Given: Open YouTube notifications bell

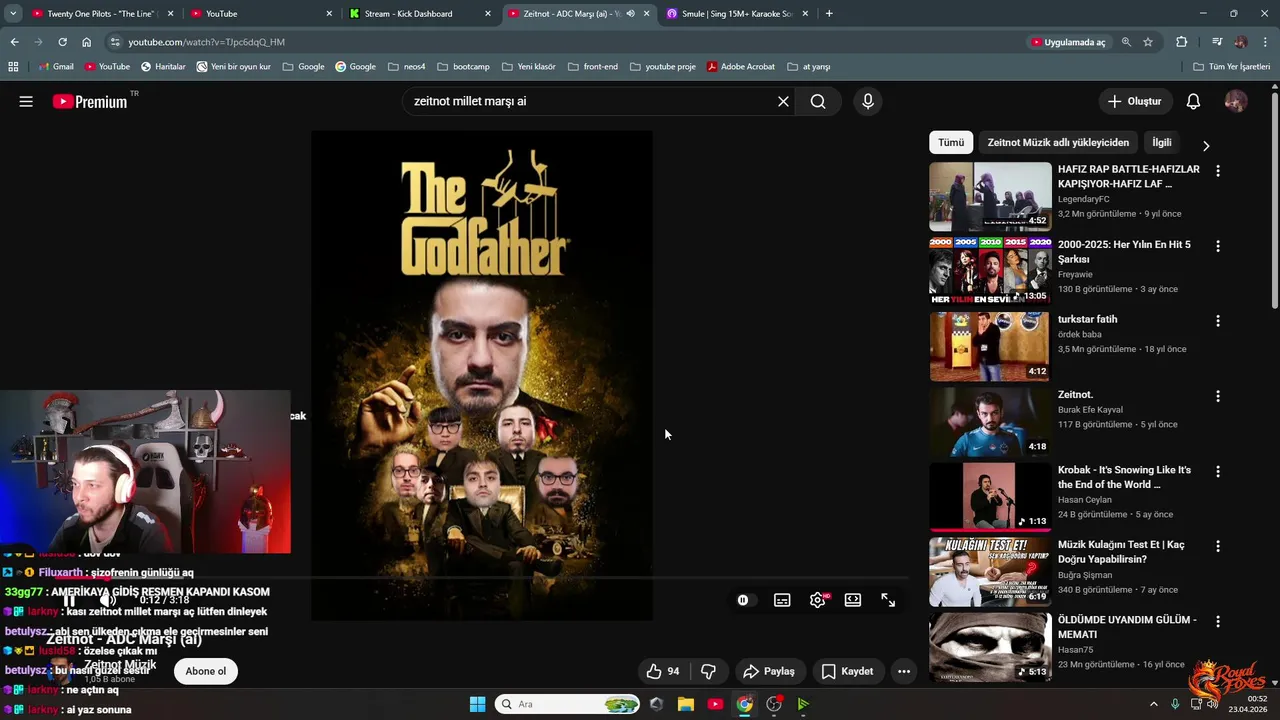Looking at the screenshot, I should tap(1193, 101).
